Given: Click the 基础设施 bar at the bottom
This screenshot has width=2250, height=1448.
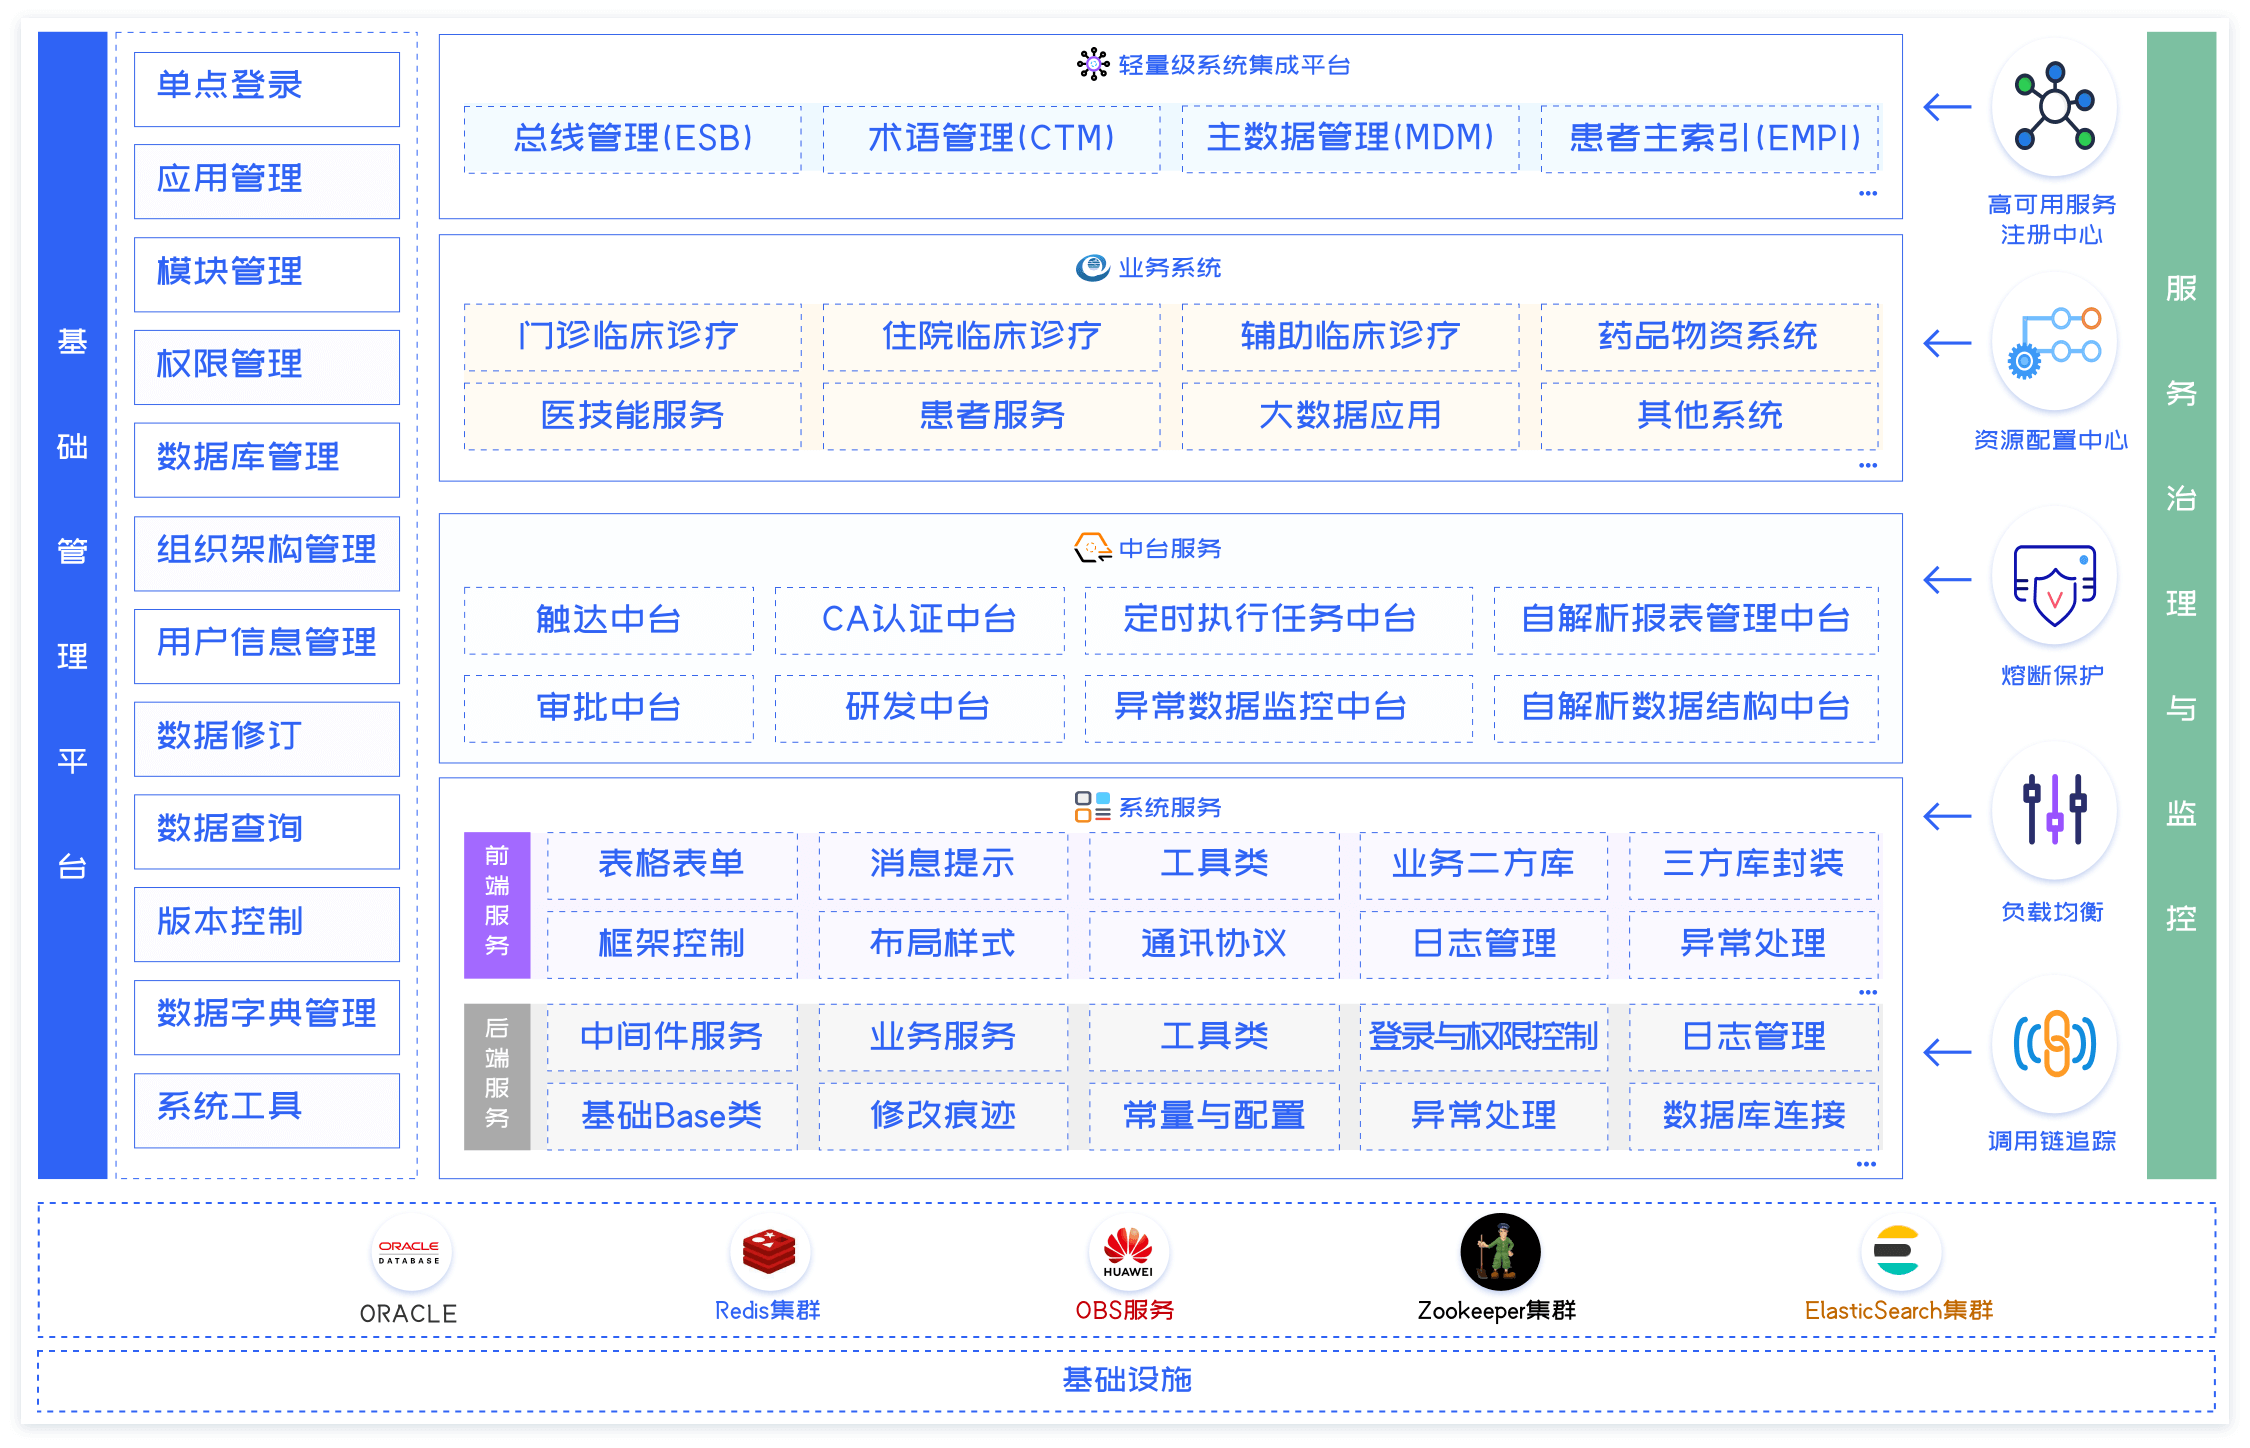Looking at the screenshot, I should [1127, 1381].
